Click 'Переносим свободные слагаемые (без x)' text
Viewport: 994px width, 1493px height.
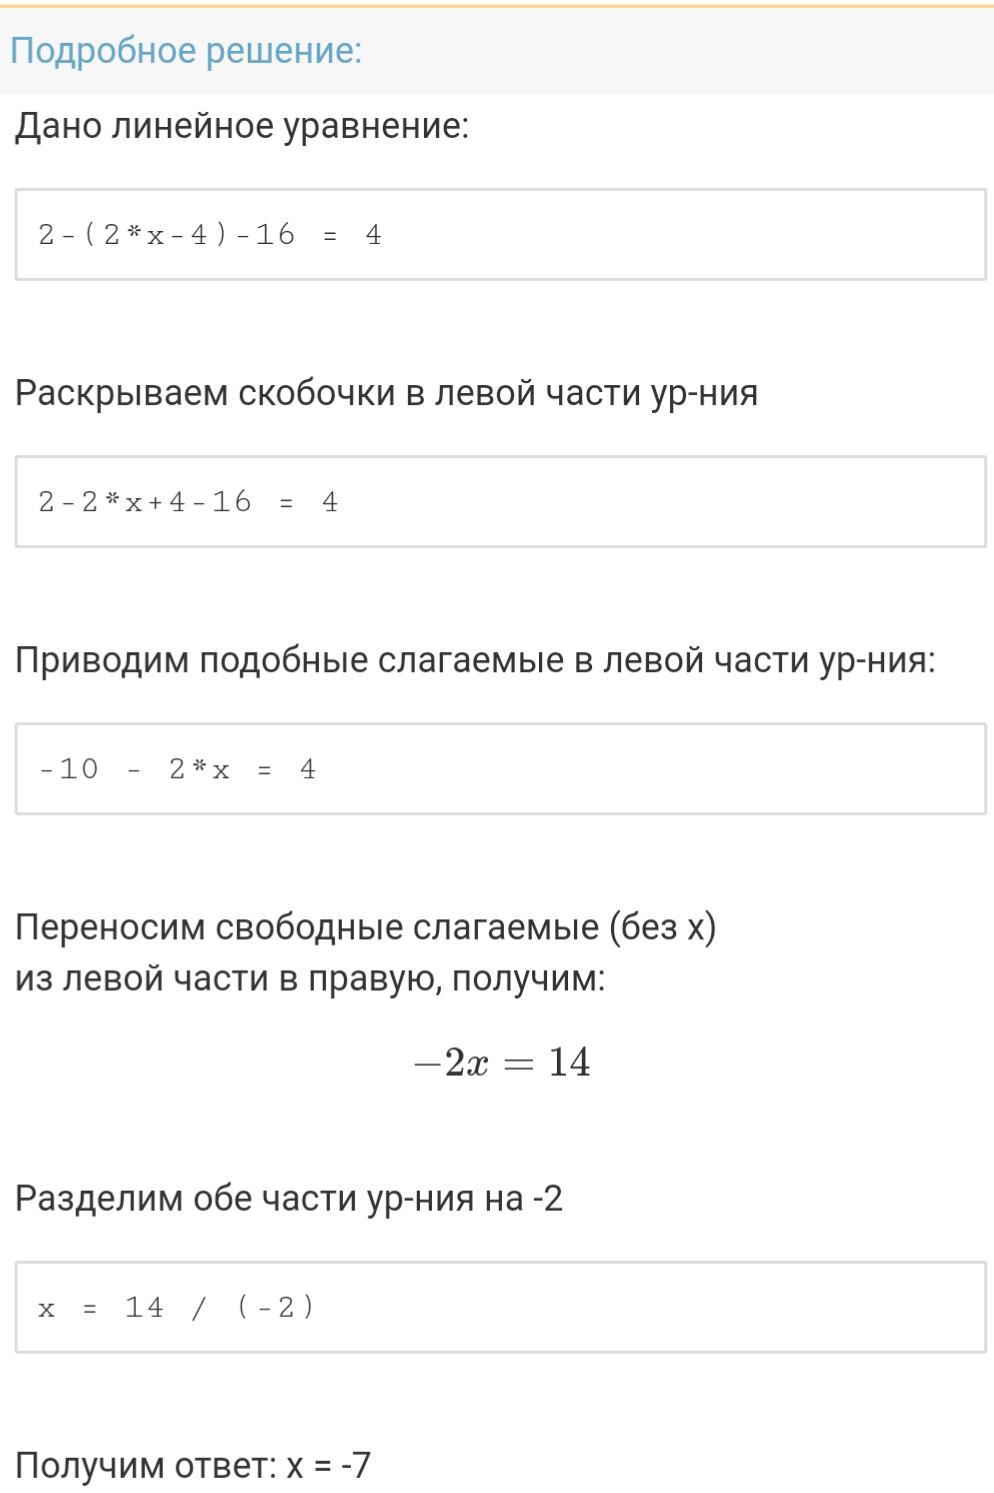pyautogui.click(x=366, y=927)
